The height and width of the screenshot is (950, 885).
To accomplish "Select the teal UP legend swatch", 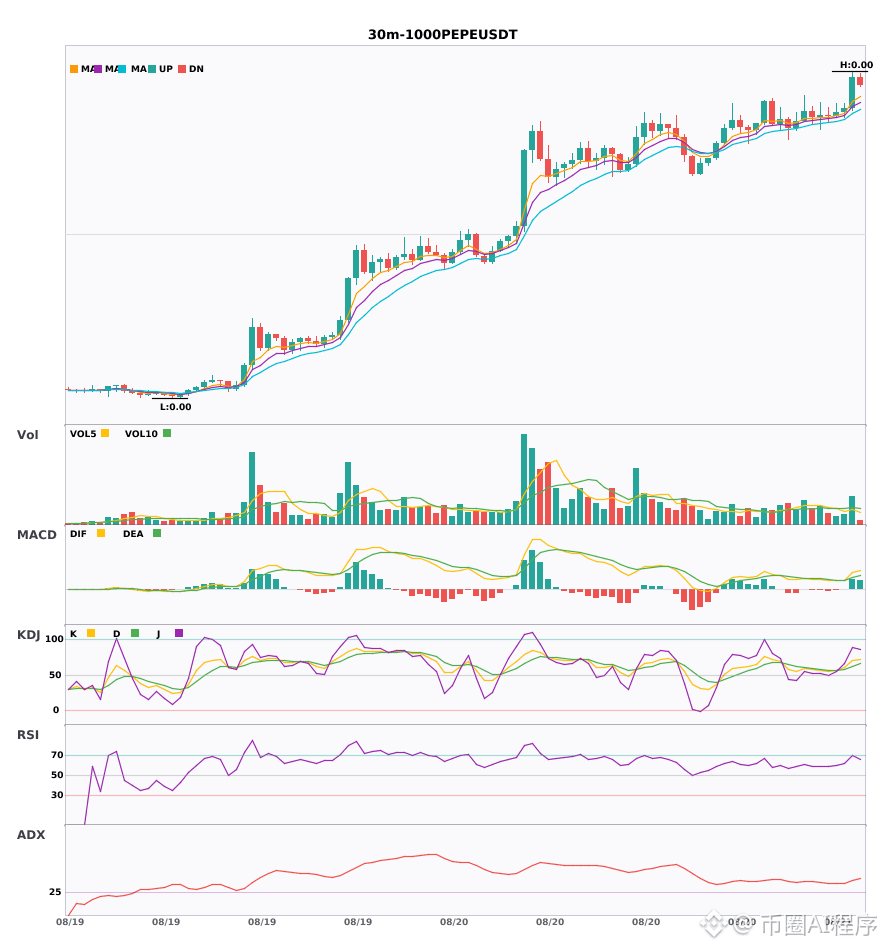I will point(152,69).
